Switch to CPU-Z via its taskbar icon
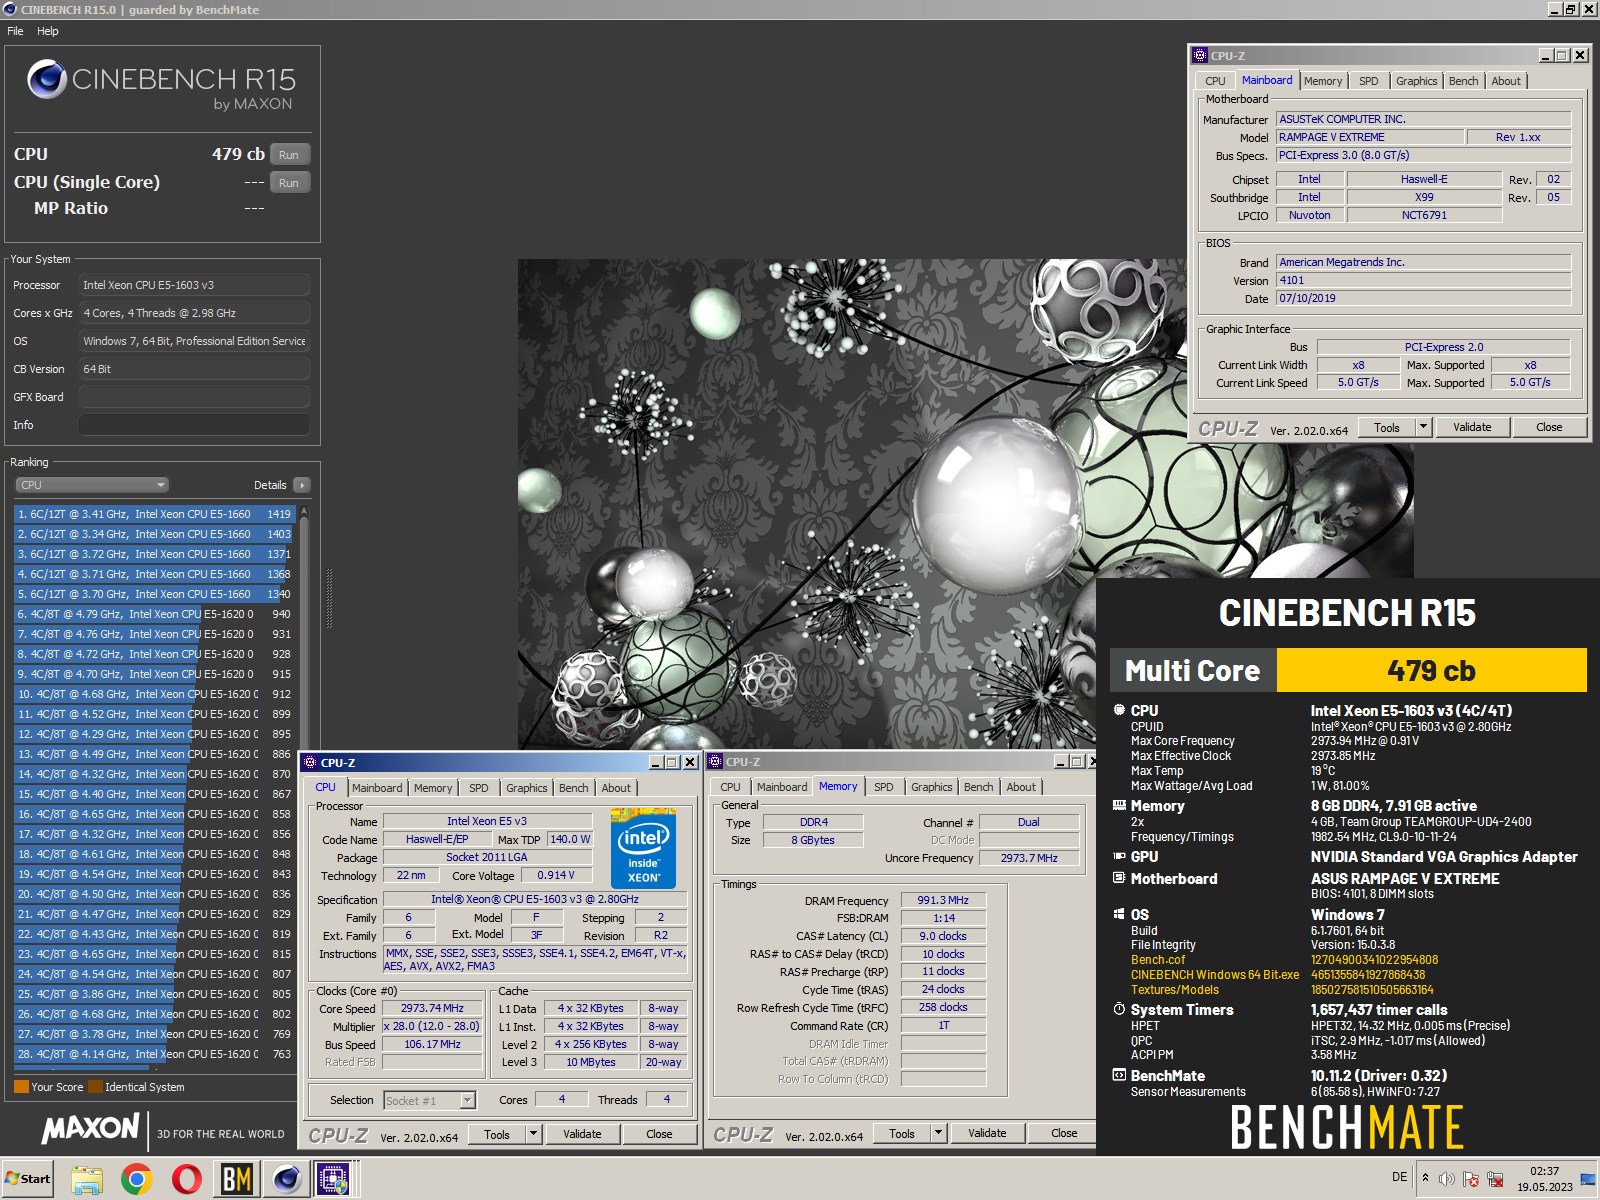This screenshot has height=1200, width=1600. tap(334, 1179)
